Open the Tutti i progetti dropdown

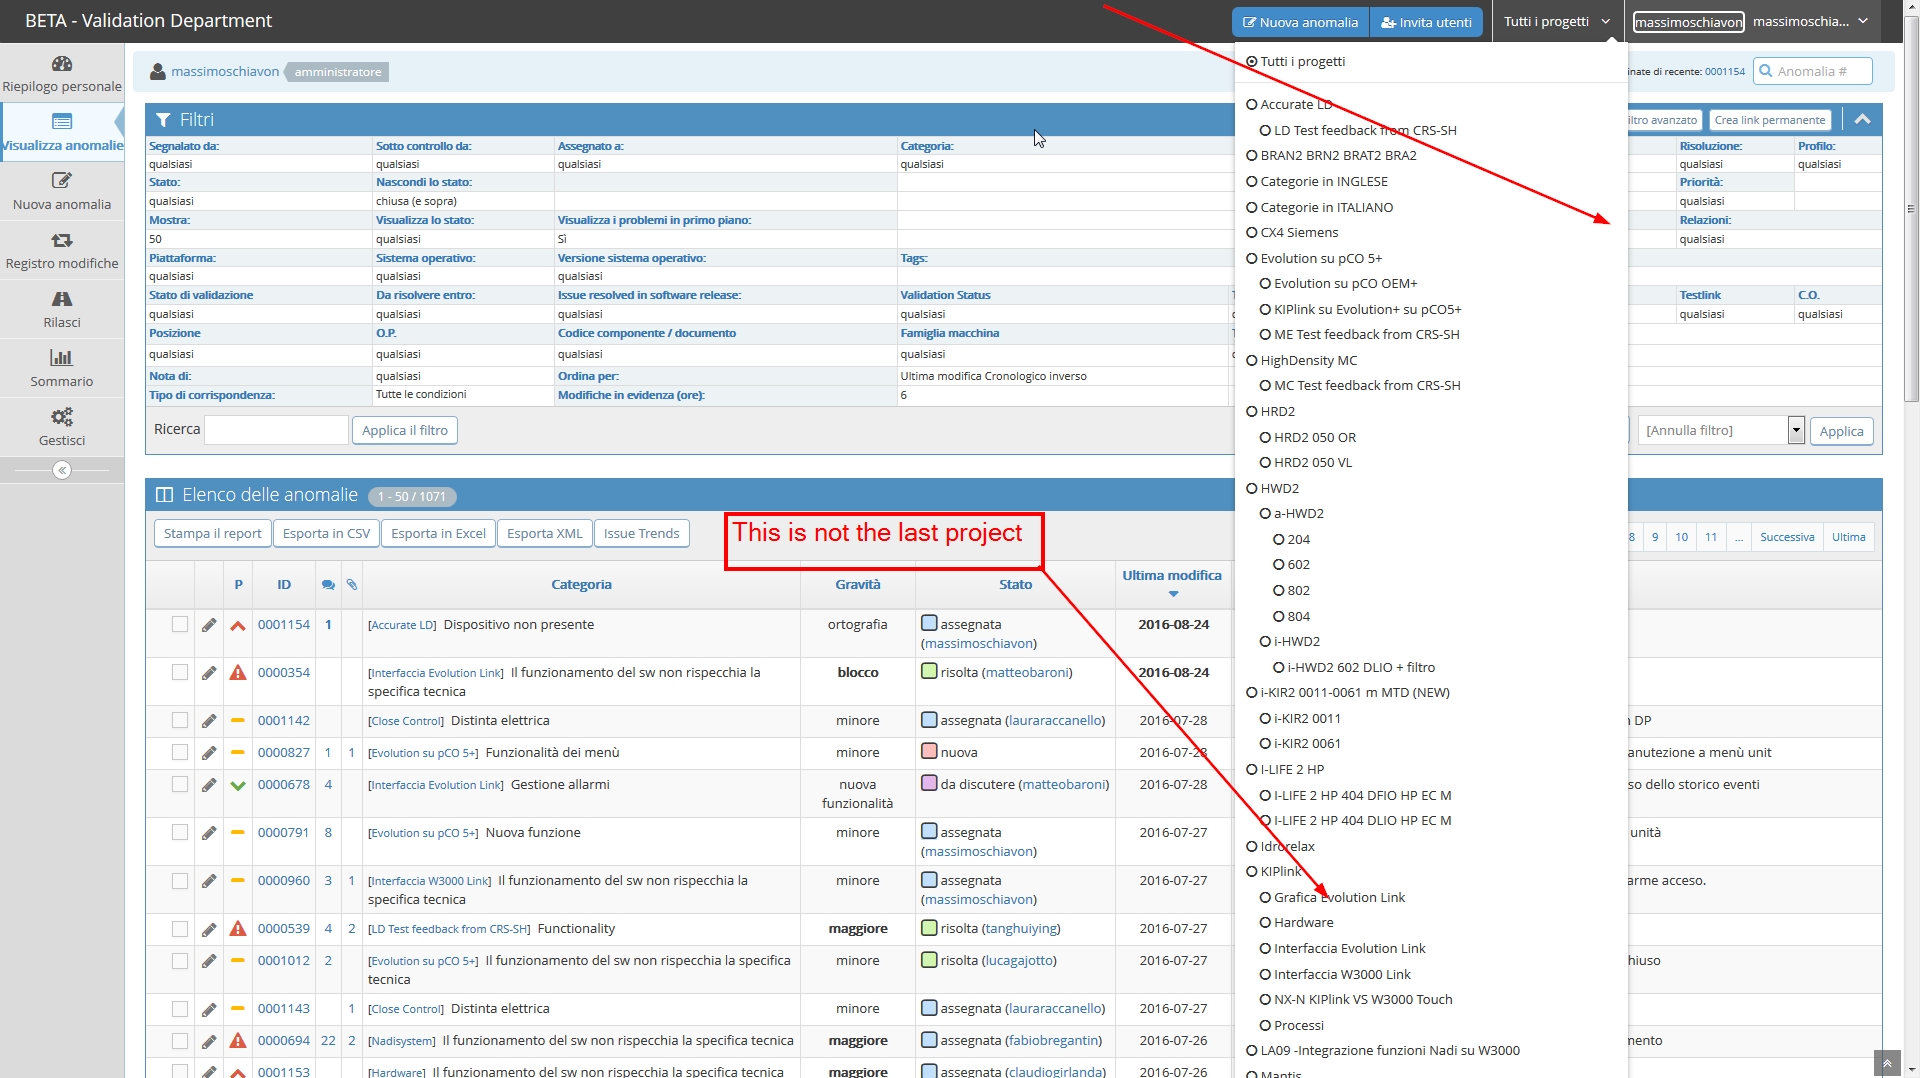coord(1556,22)
